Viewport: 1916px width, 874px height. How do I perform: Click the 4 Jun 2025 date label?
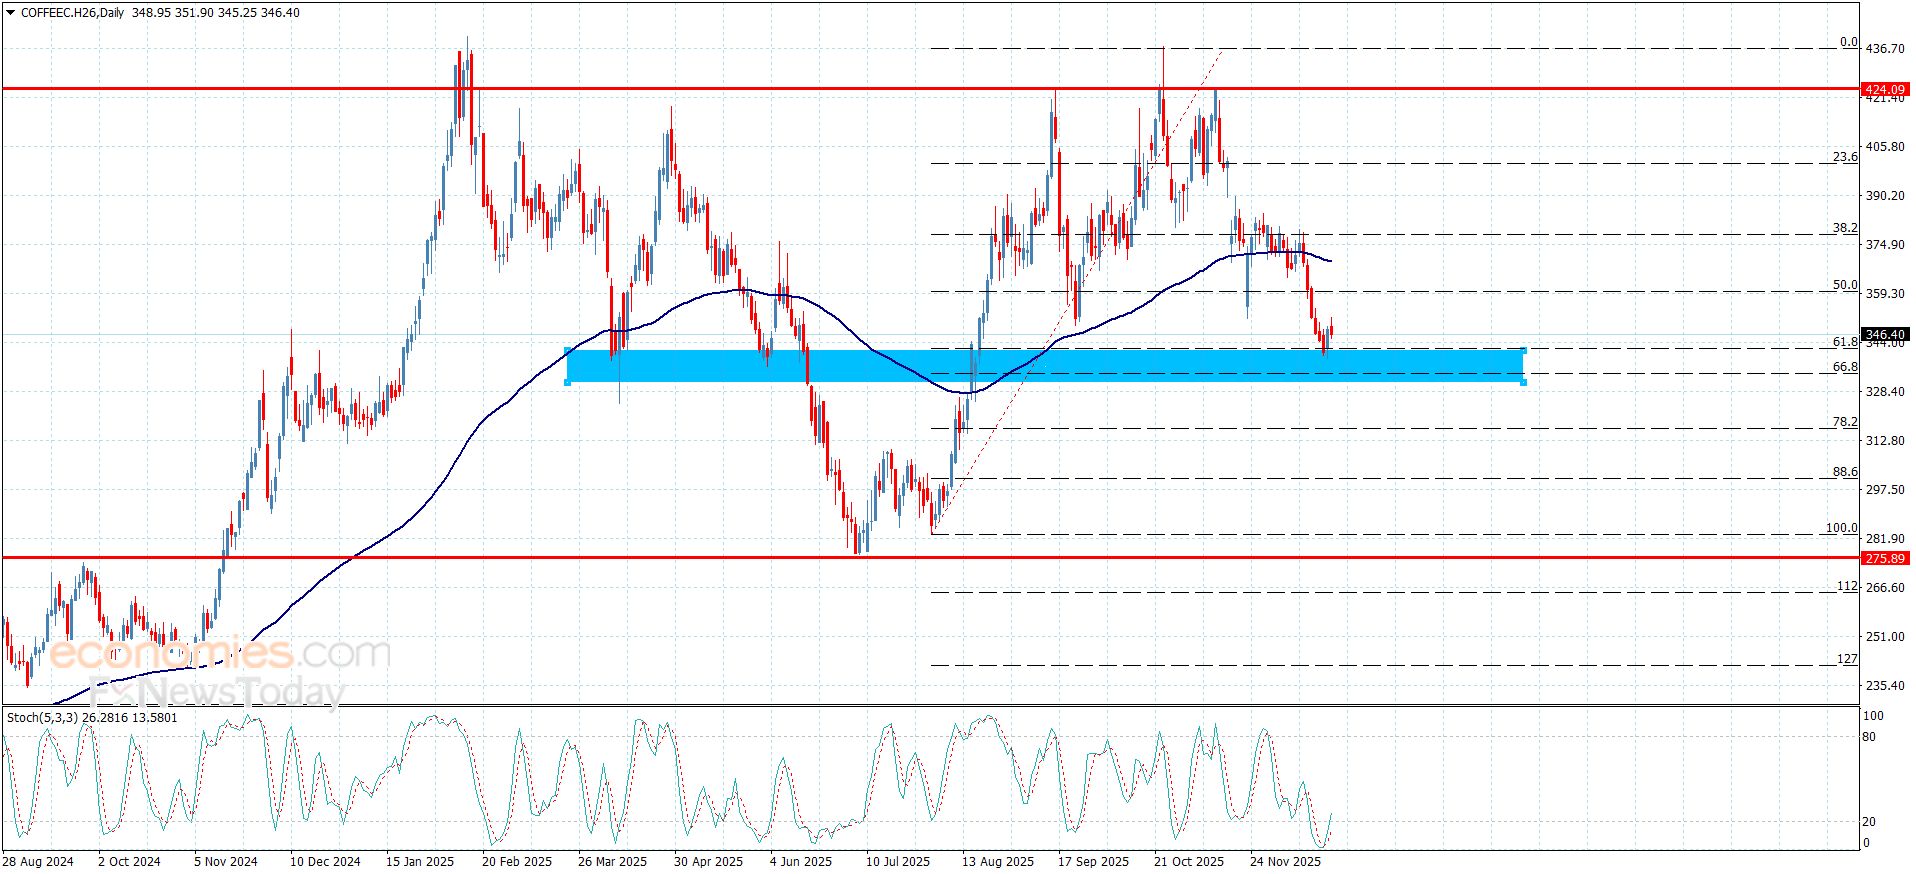[801, 862]
